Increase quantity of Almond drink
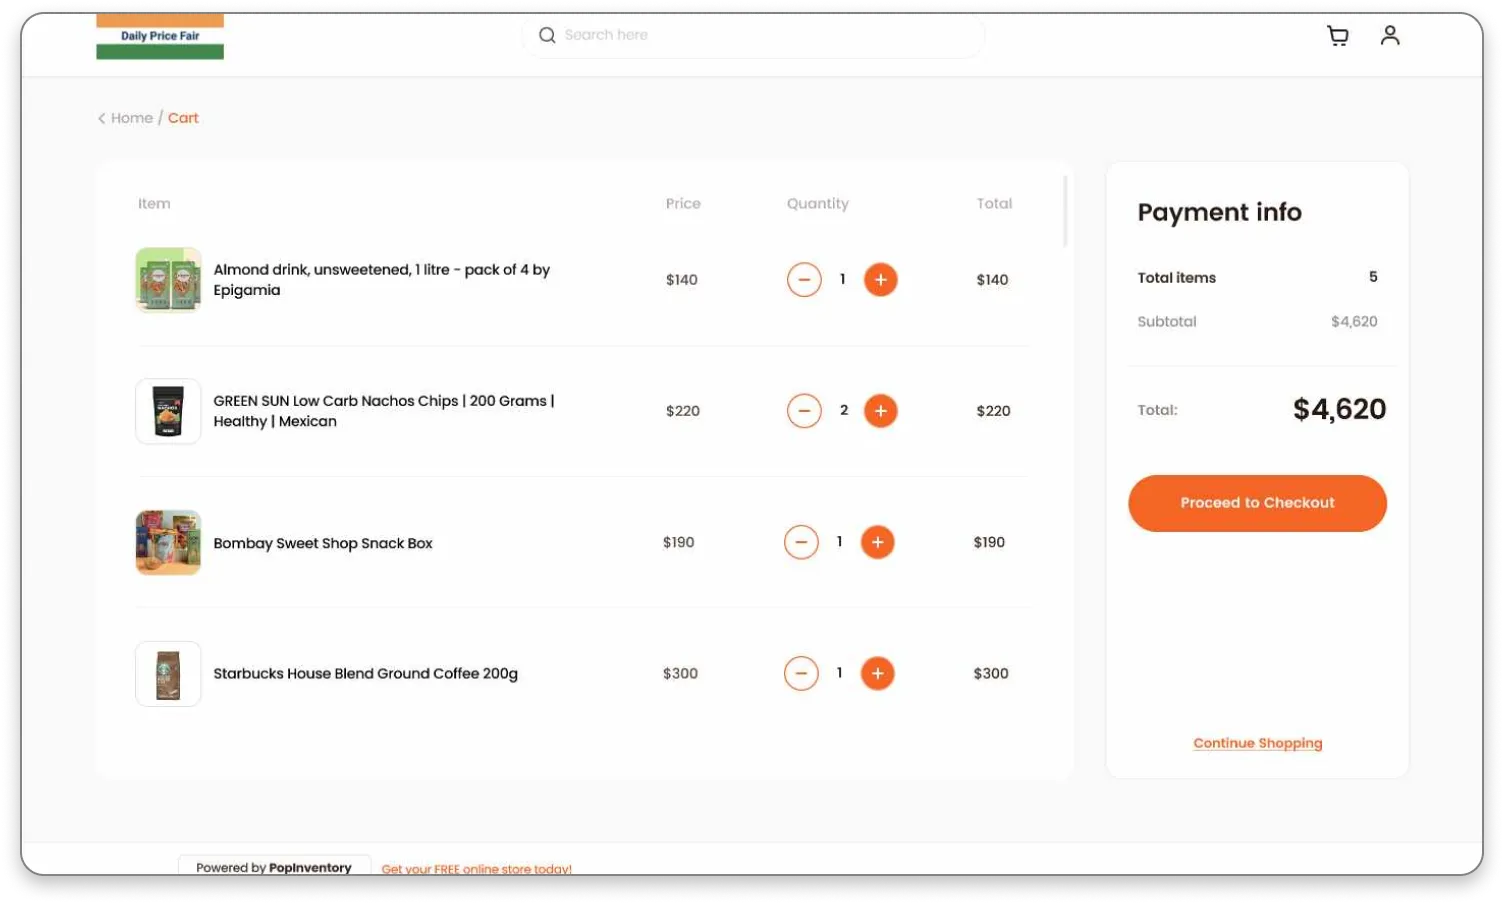 click(880, 280)
